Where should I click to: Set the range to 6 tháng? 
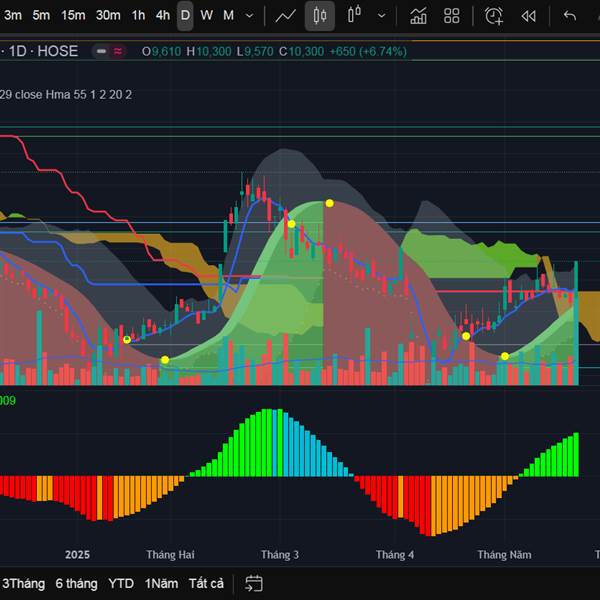tap(76, 584)
